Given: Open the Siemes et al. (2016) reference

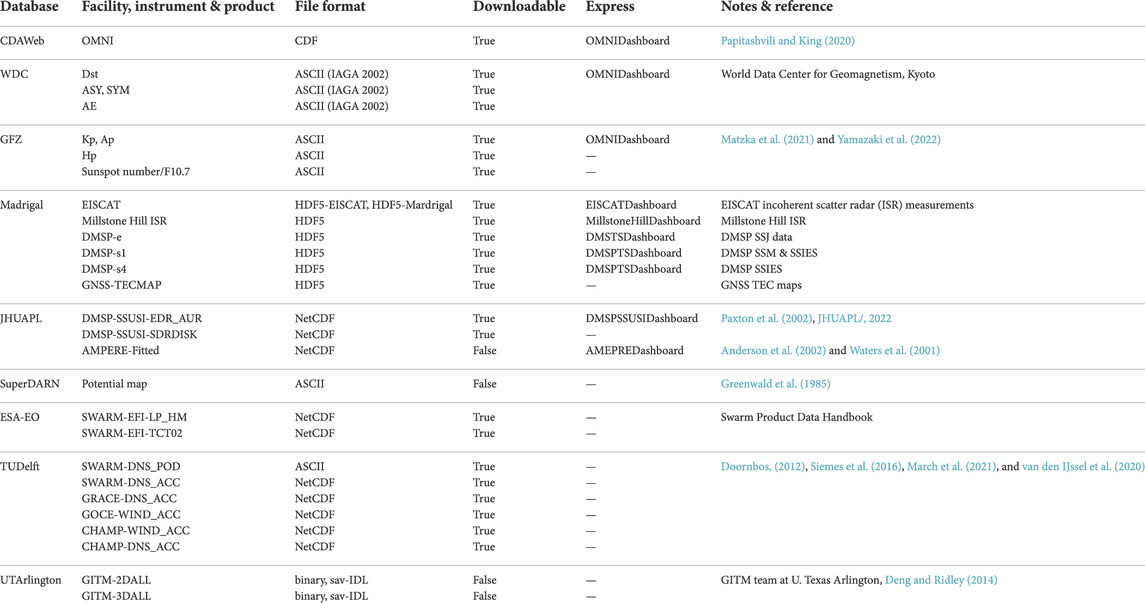Looking at the screenshot, I should [856, 466].
